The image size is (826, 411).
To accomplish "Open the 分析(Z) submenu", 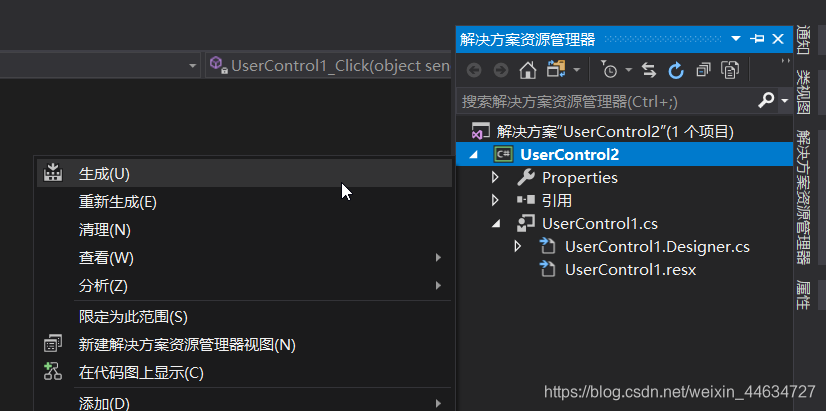I will (244, 286).
